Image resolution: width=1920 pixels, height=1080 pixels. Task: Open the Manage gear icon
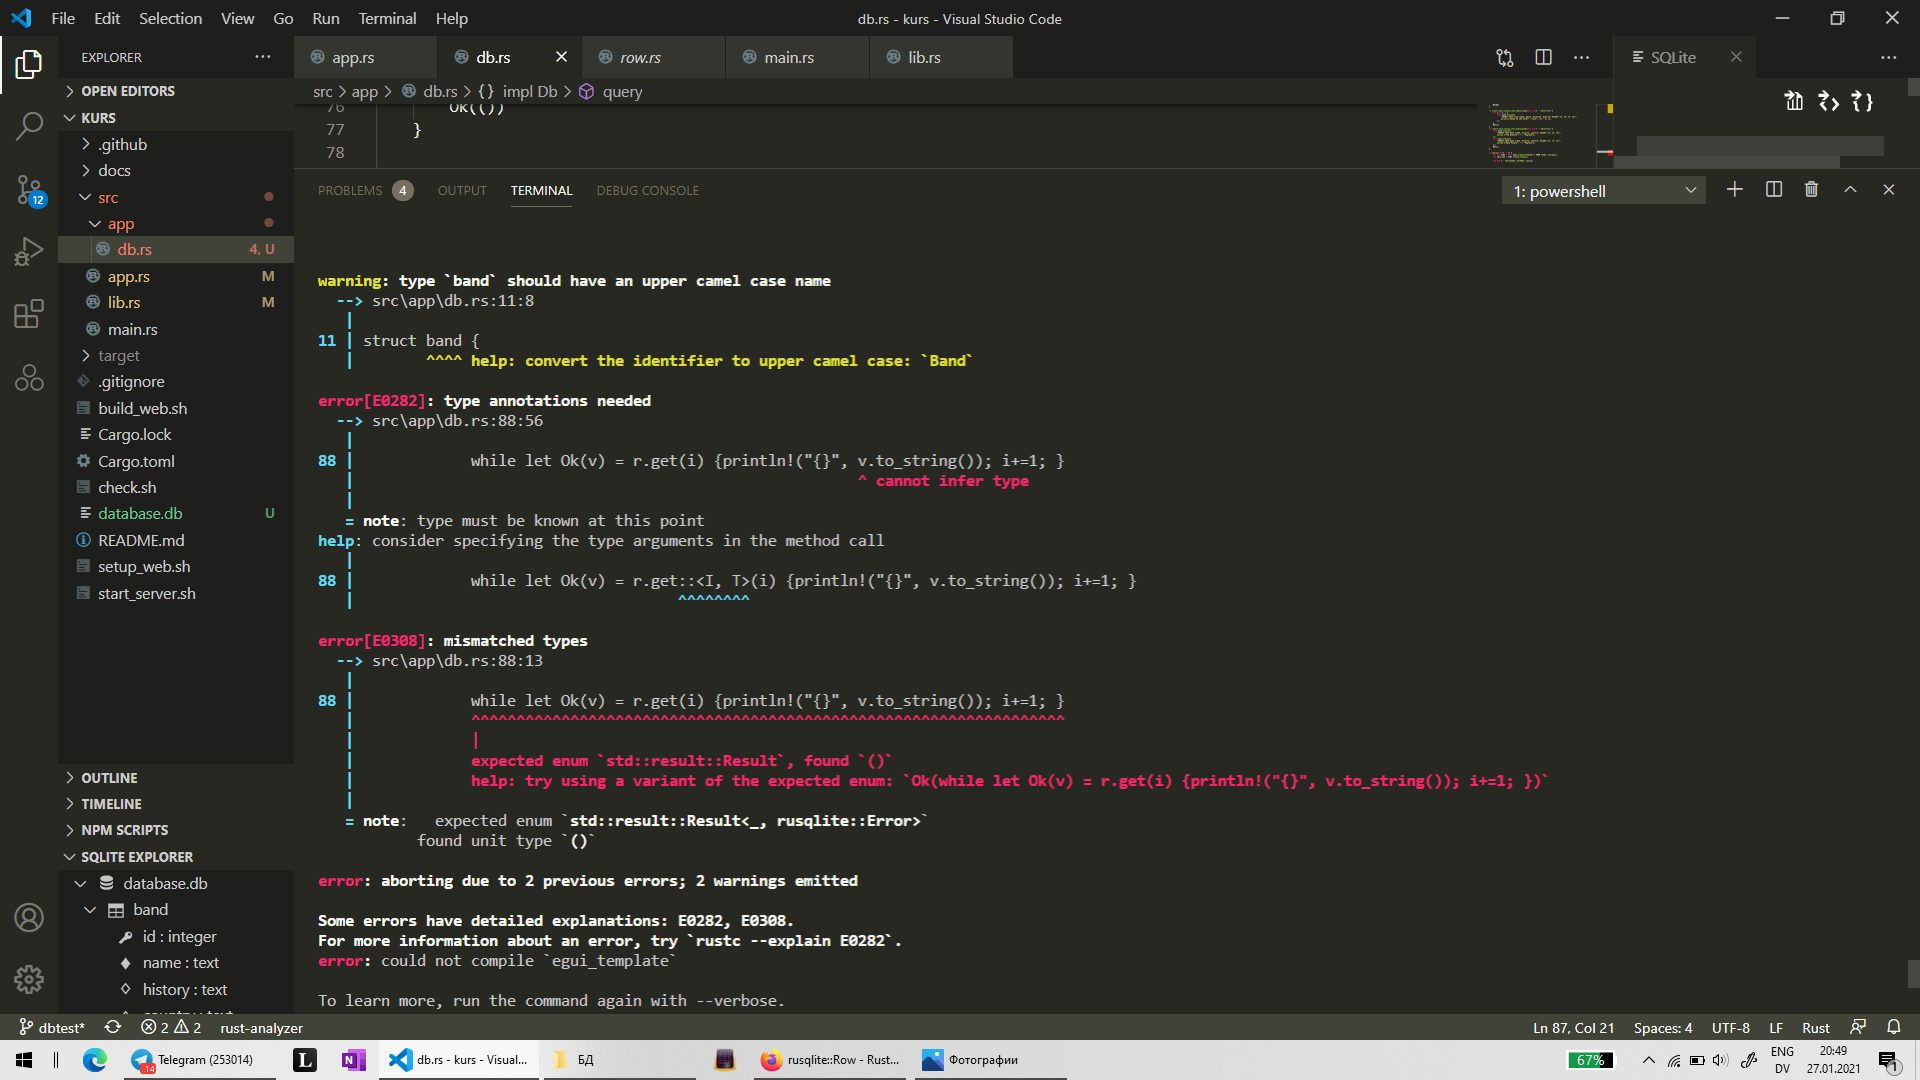pos(29,979)
